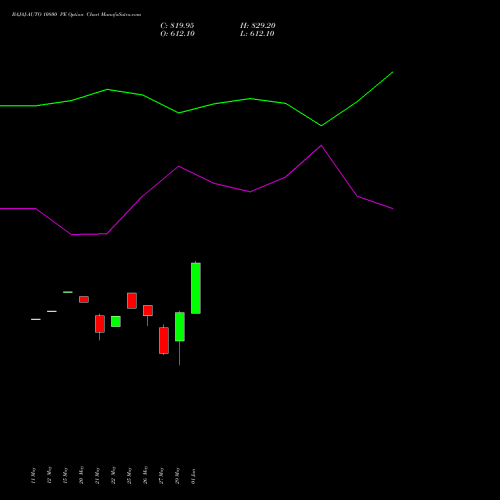Screen dimensions: 500x500
Task: Click the magenta indicator line's highest peak
Action: tap(321, 145)
